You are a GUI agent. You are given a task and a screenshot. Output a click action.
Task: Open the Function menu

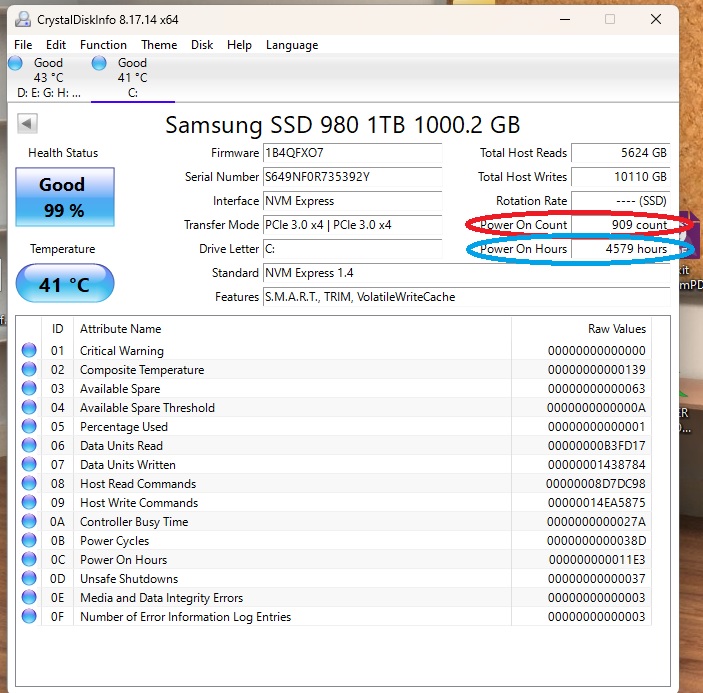click(103, 45)
